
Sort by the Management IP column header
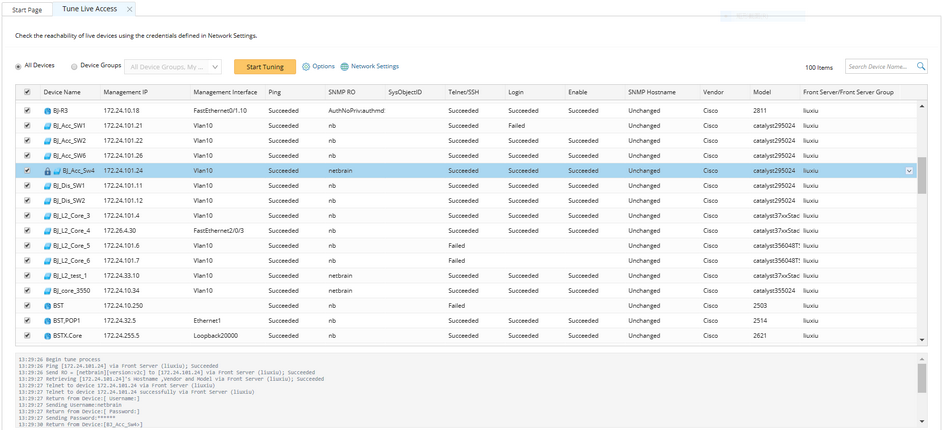tap(125, 92)
